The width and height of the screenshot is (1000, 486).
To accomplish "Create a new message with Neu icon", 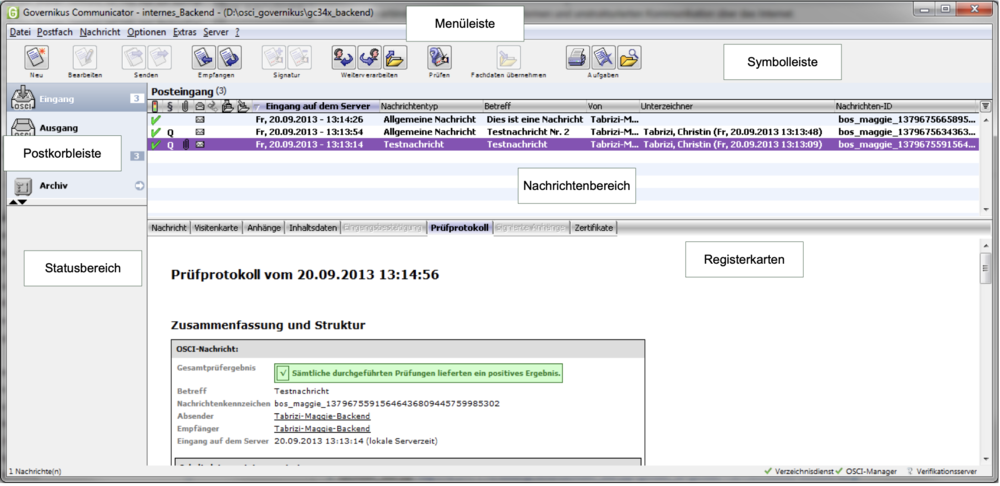I will [x=36, y=58].
